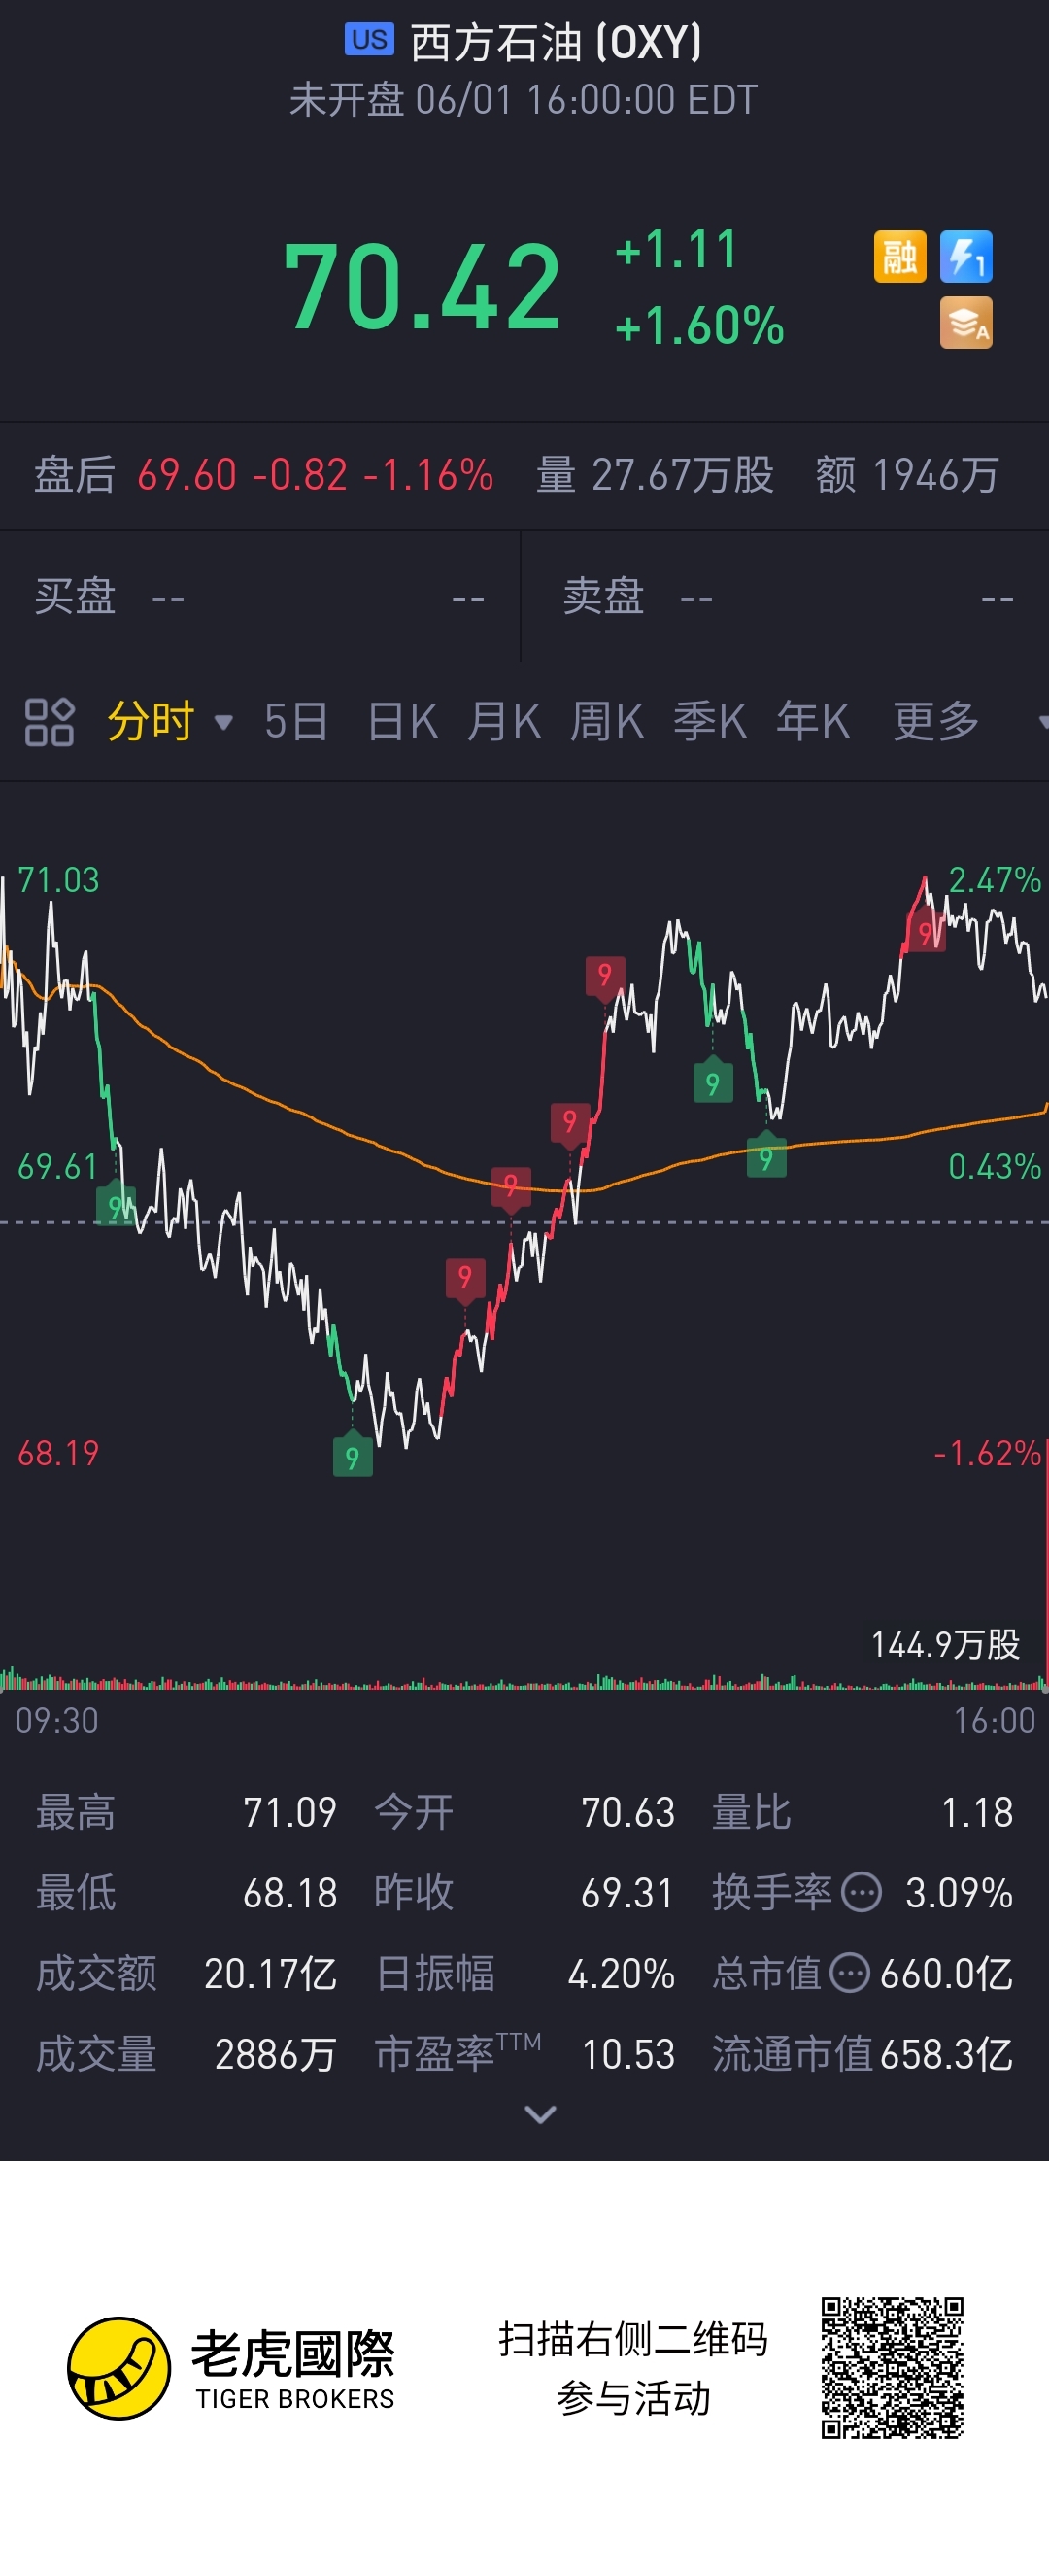Viewport: 1049px width, 2576px height.
Task: Select the 分时 intraday tab
Action: click(150, 721)
